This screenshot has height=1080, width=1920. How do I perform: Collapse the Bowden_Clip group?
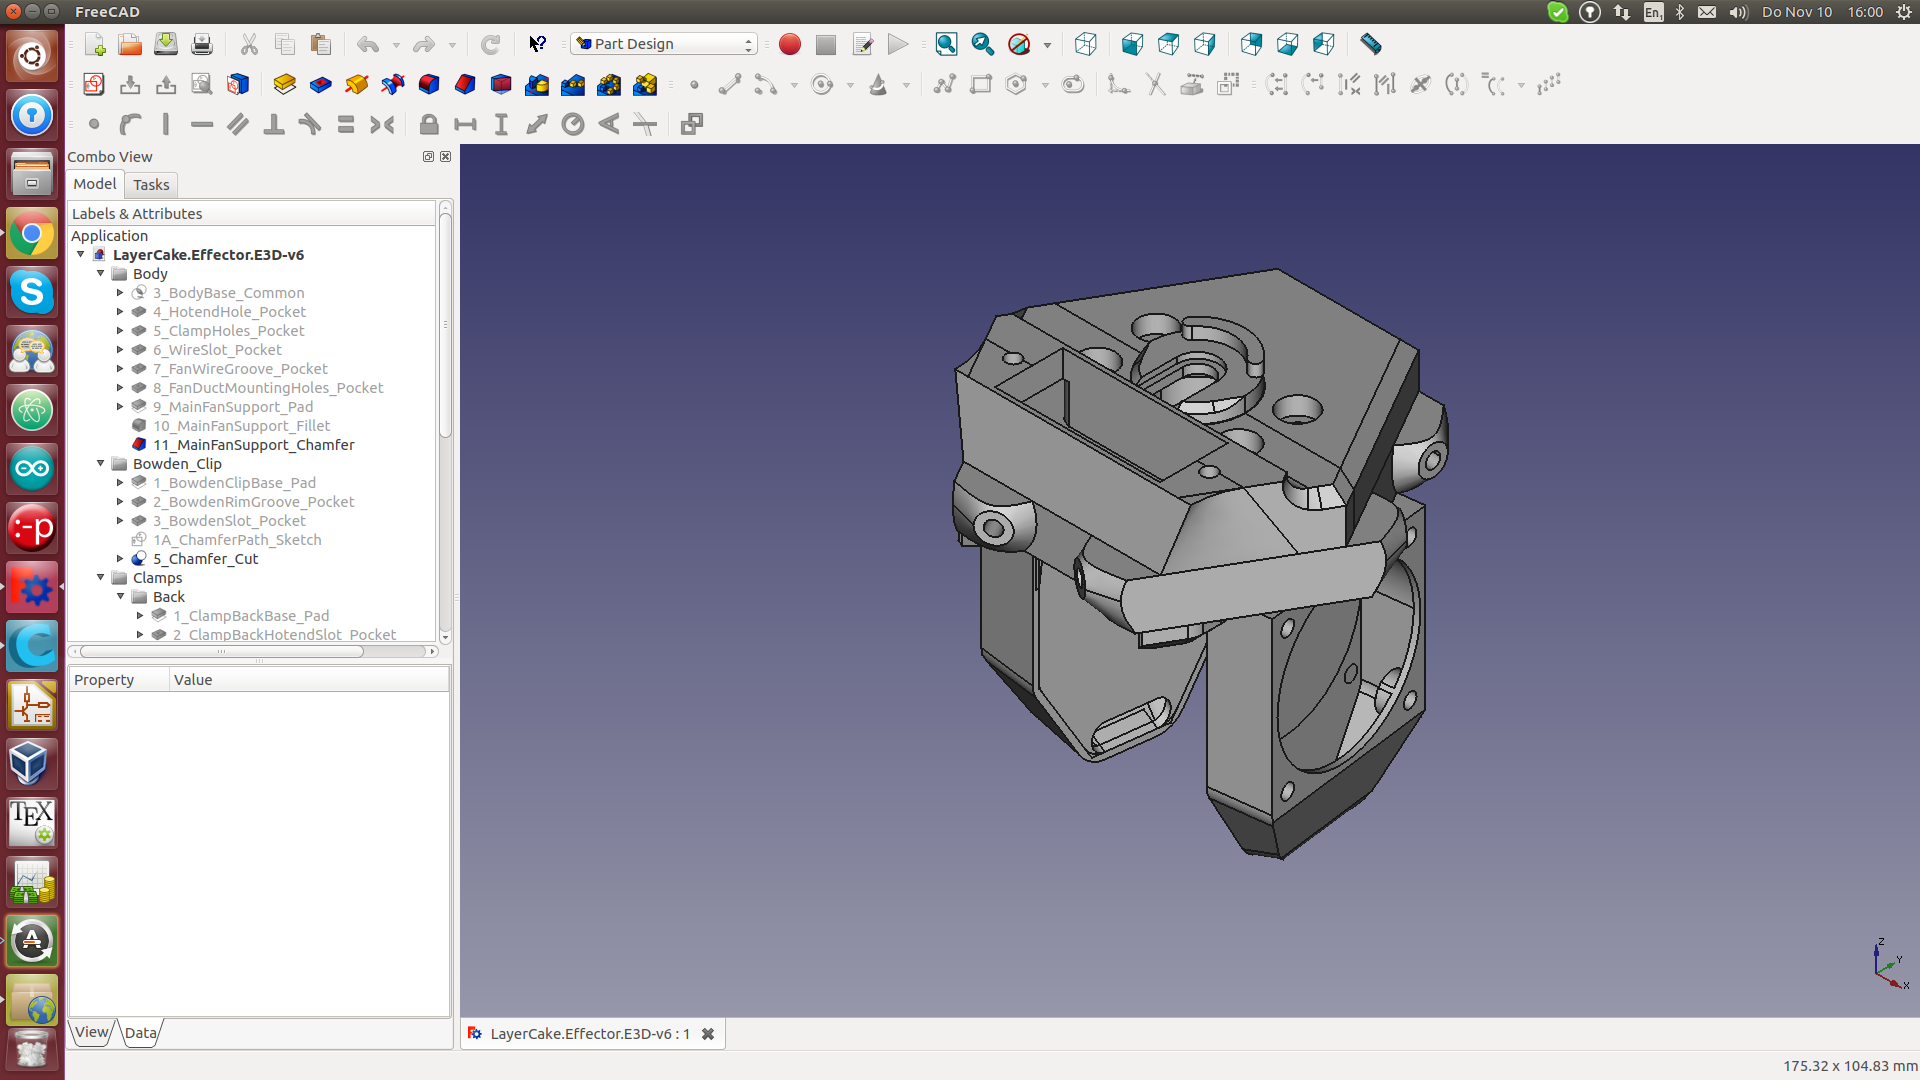pyautogui.click(x=101, y=464)
